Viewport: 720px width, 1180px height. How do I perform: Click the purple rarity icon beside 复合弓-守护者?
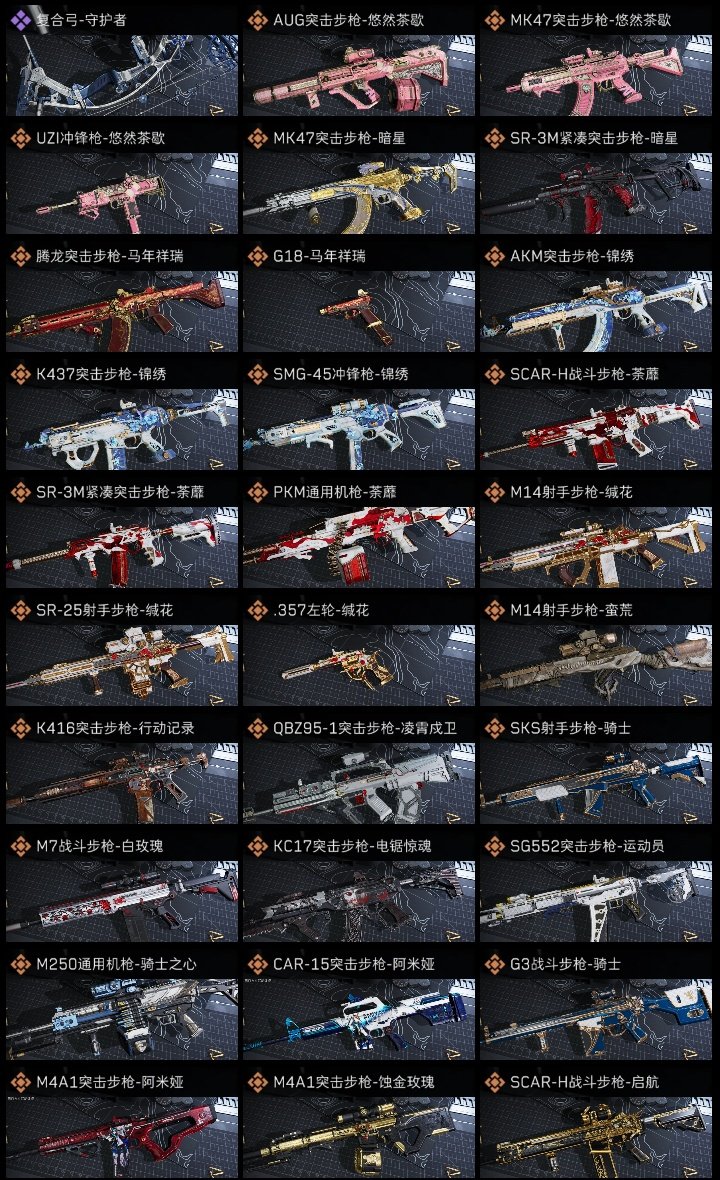[20, 20]
